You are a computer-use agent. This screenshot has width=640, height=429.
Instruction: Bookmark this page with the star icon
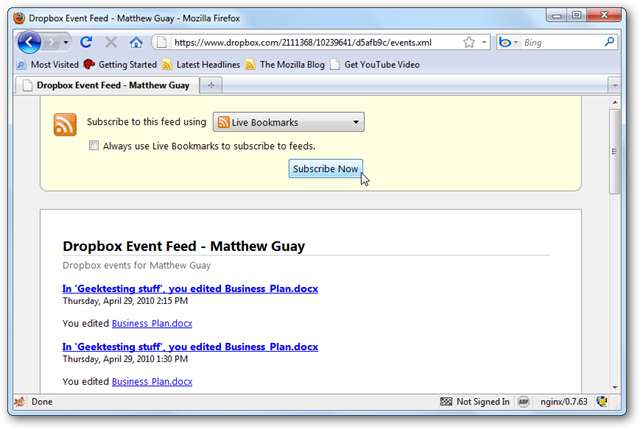point(469,42)
